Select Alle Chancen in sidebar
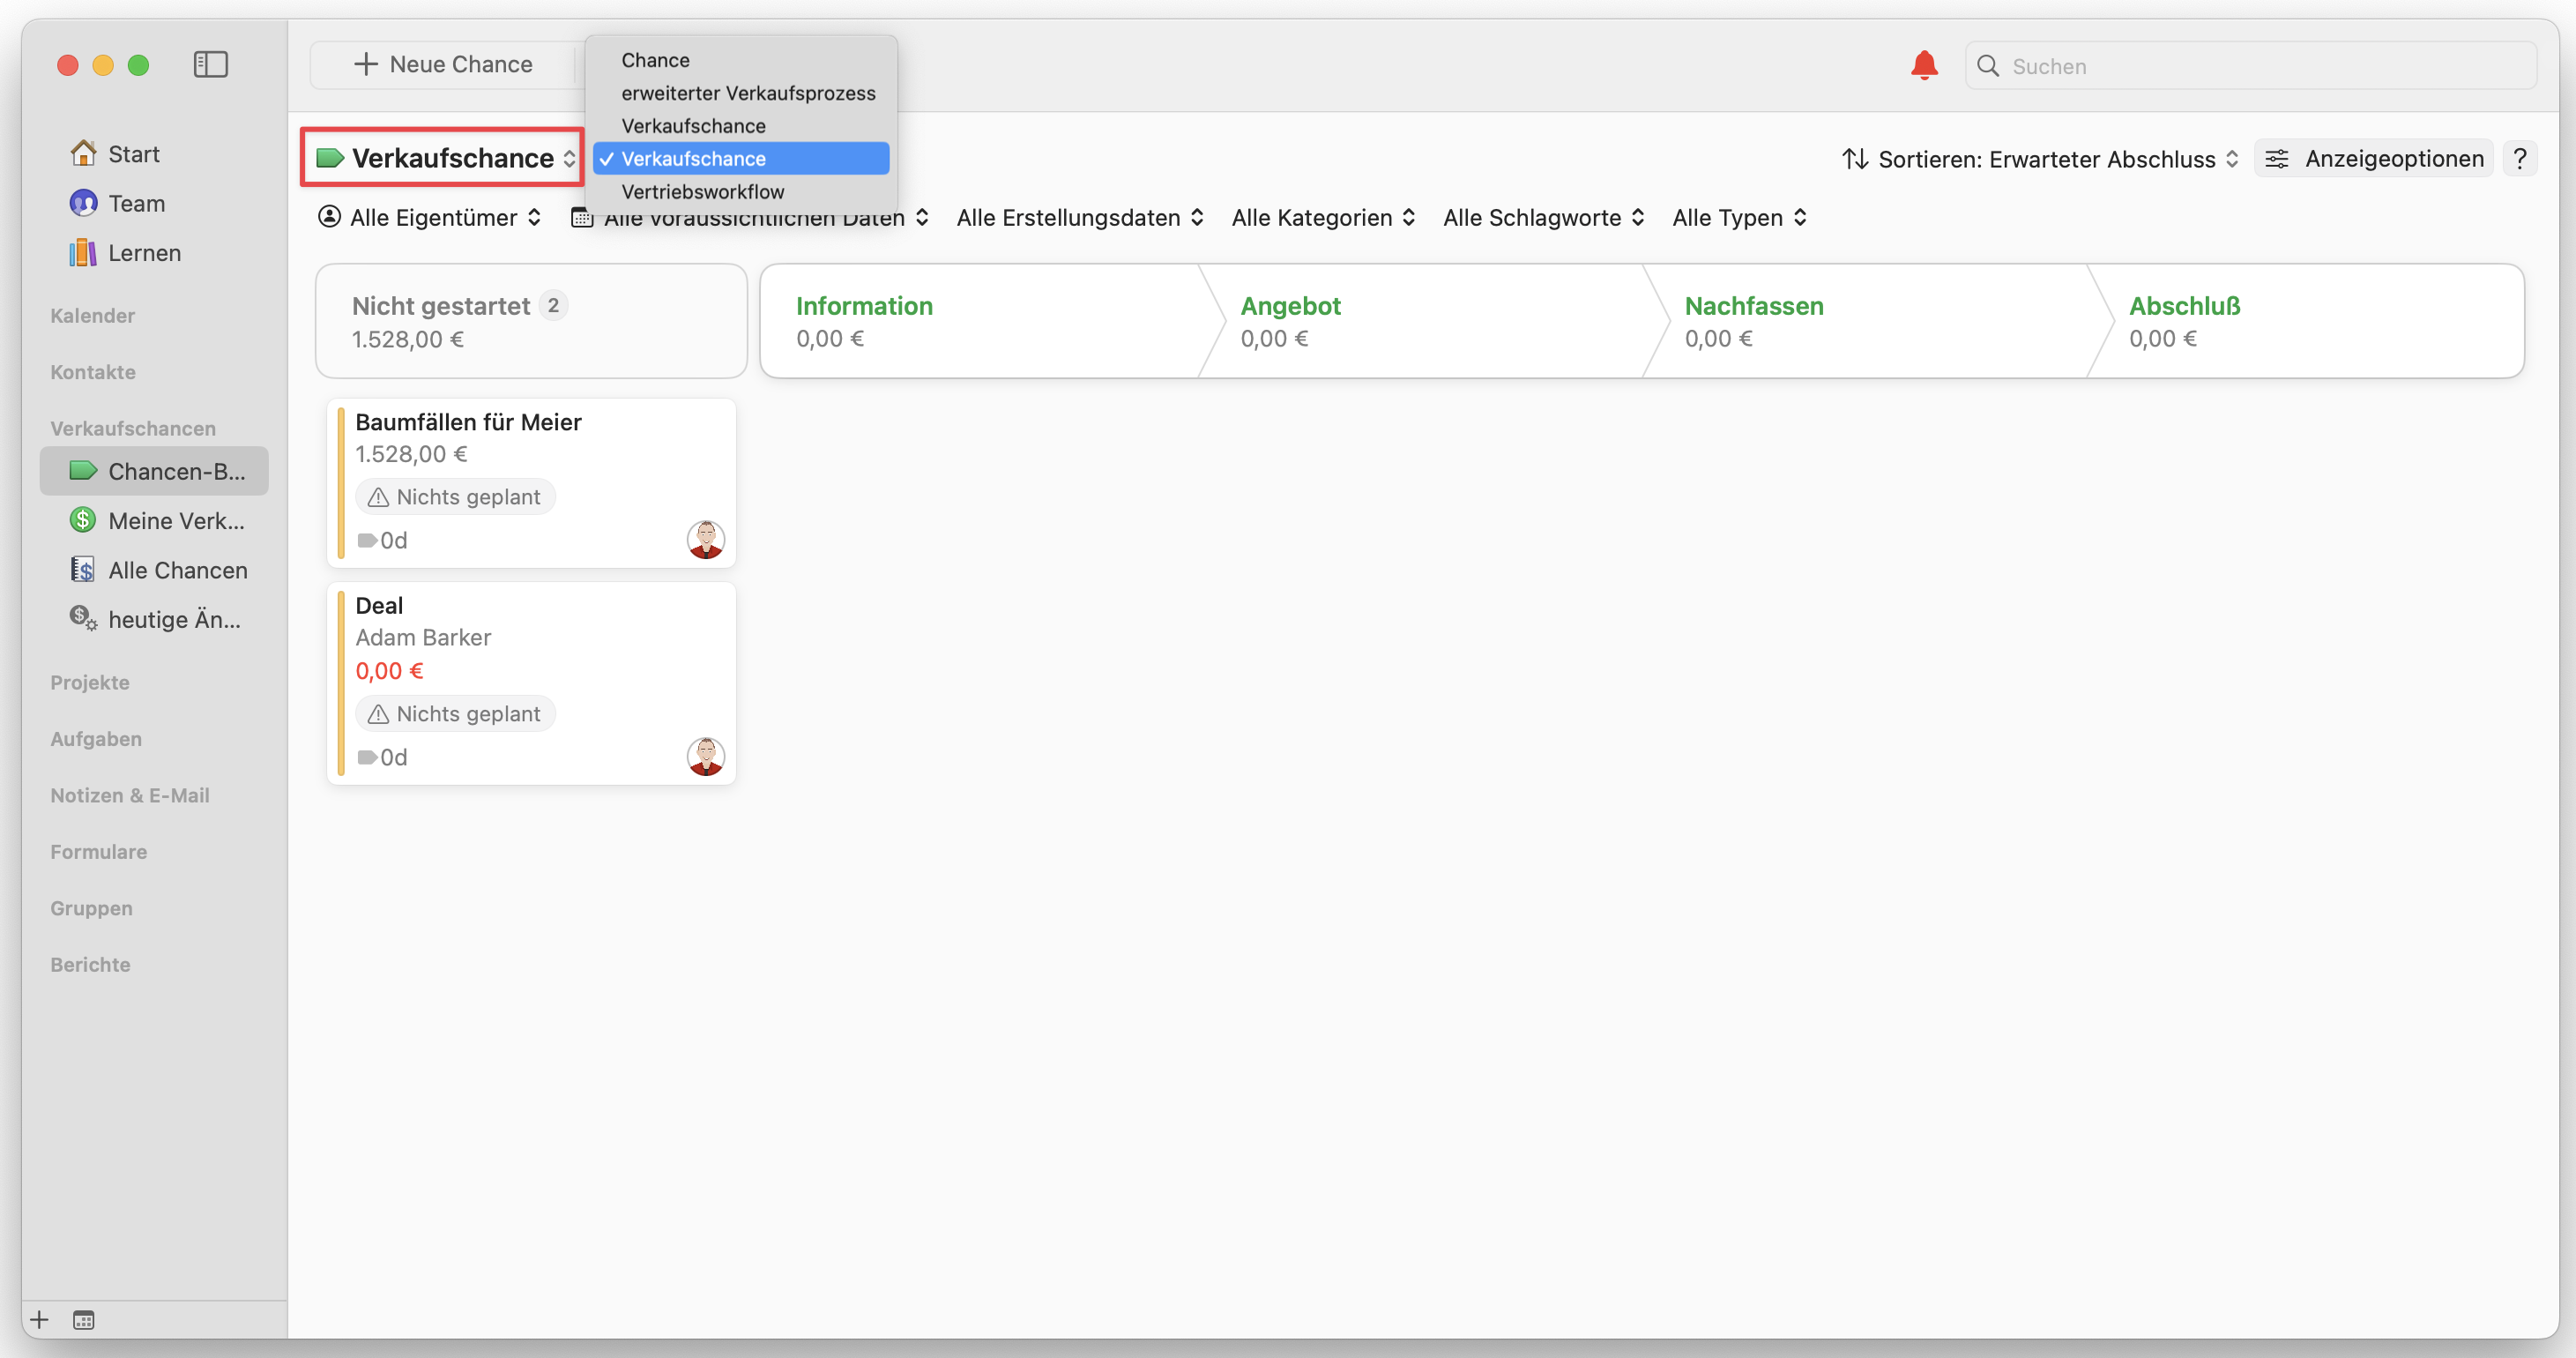This screenshot has width=2576, height=1358. click(177, 569)
